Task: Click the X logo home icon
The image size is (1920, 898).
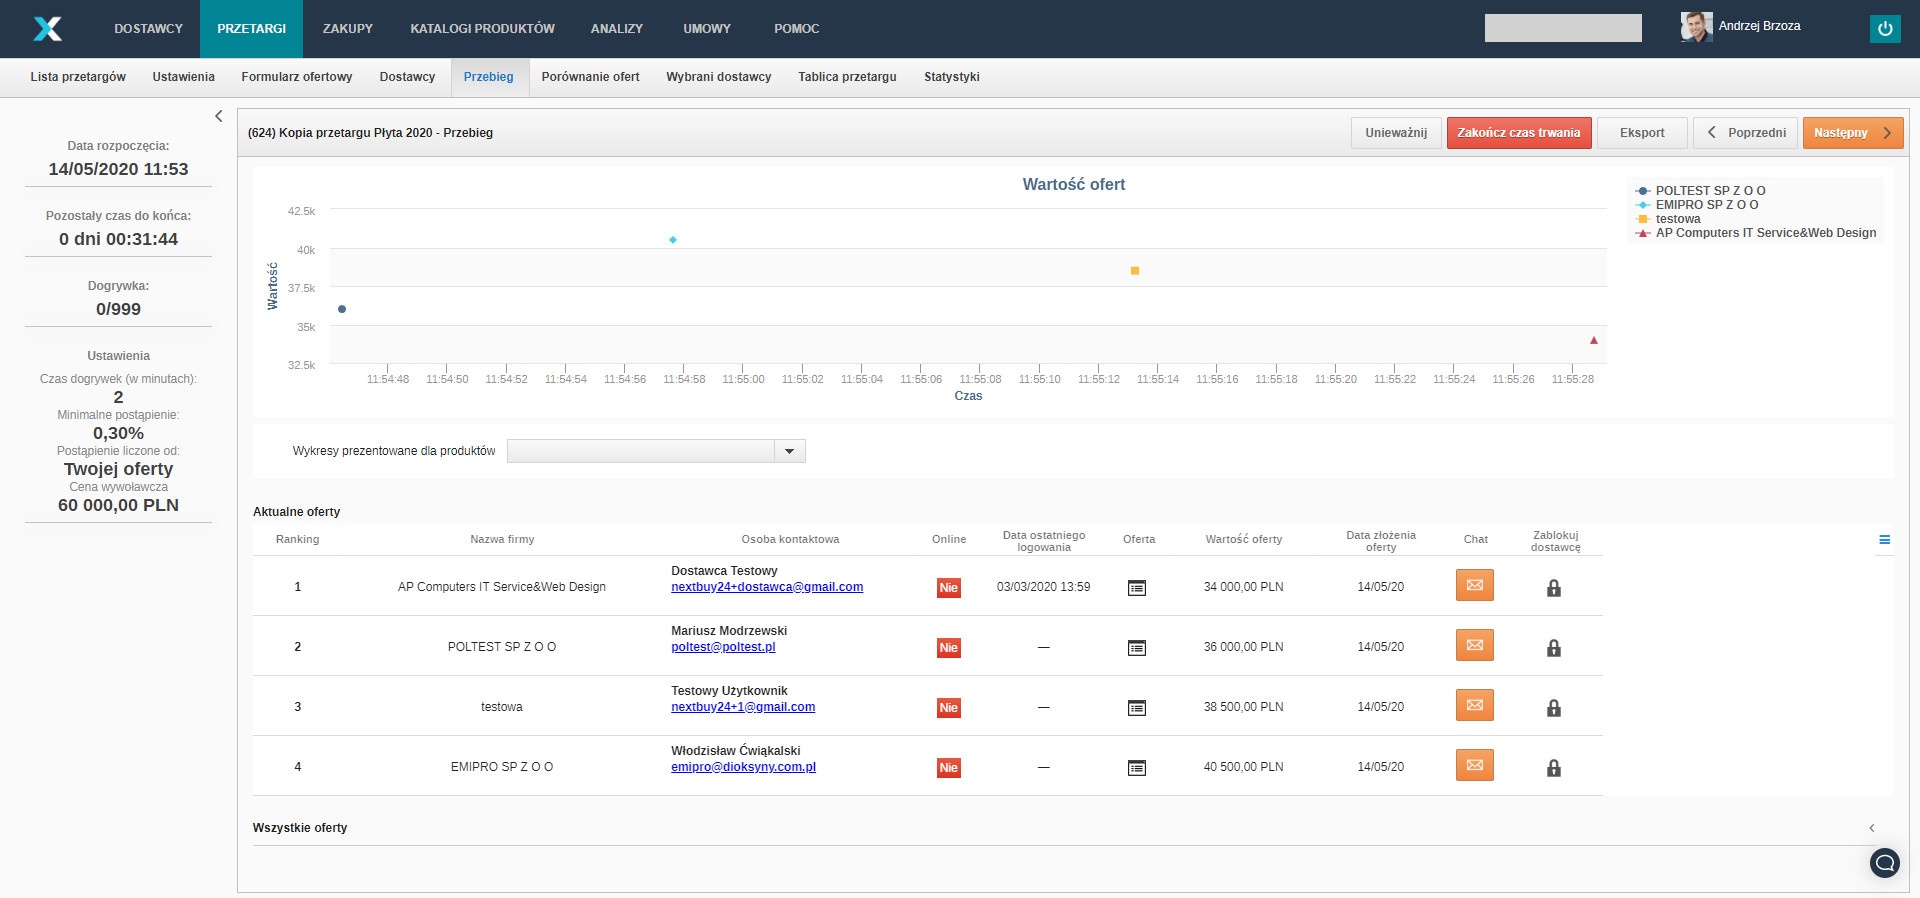Action: pos(47,29)
